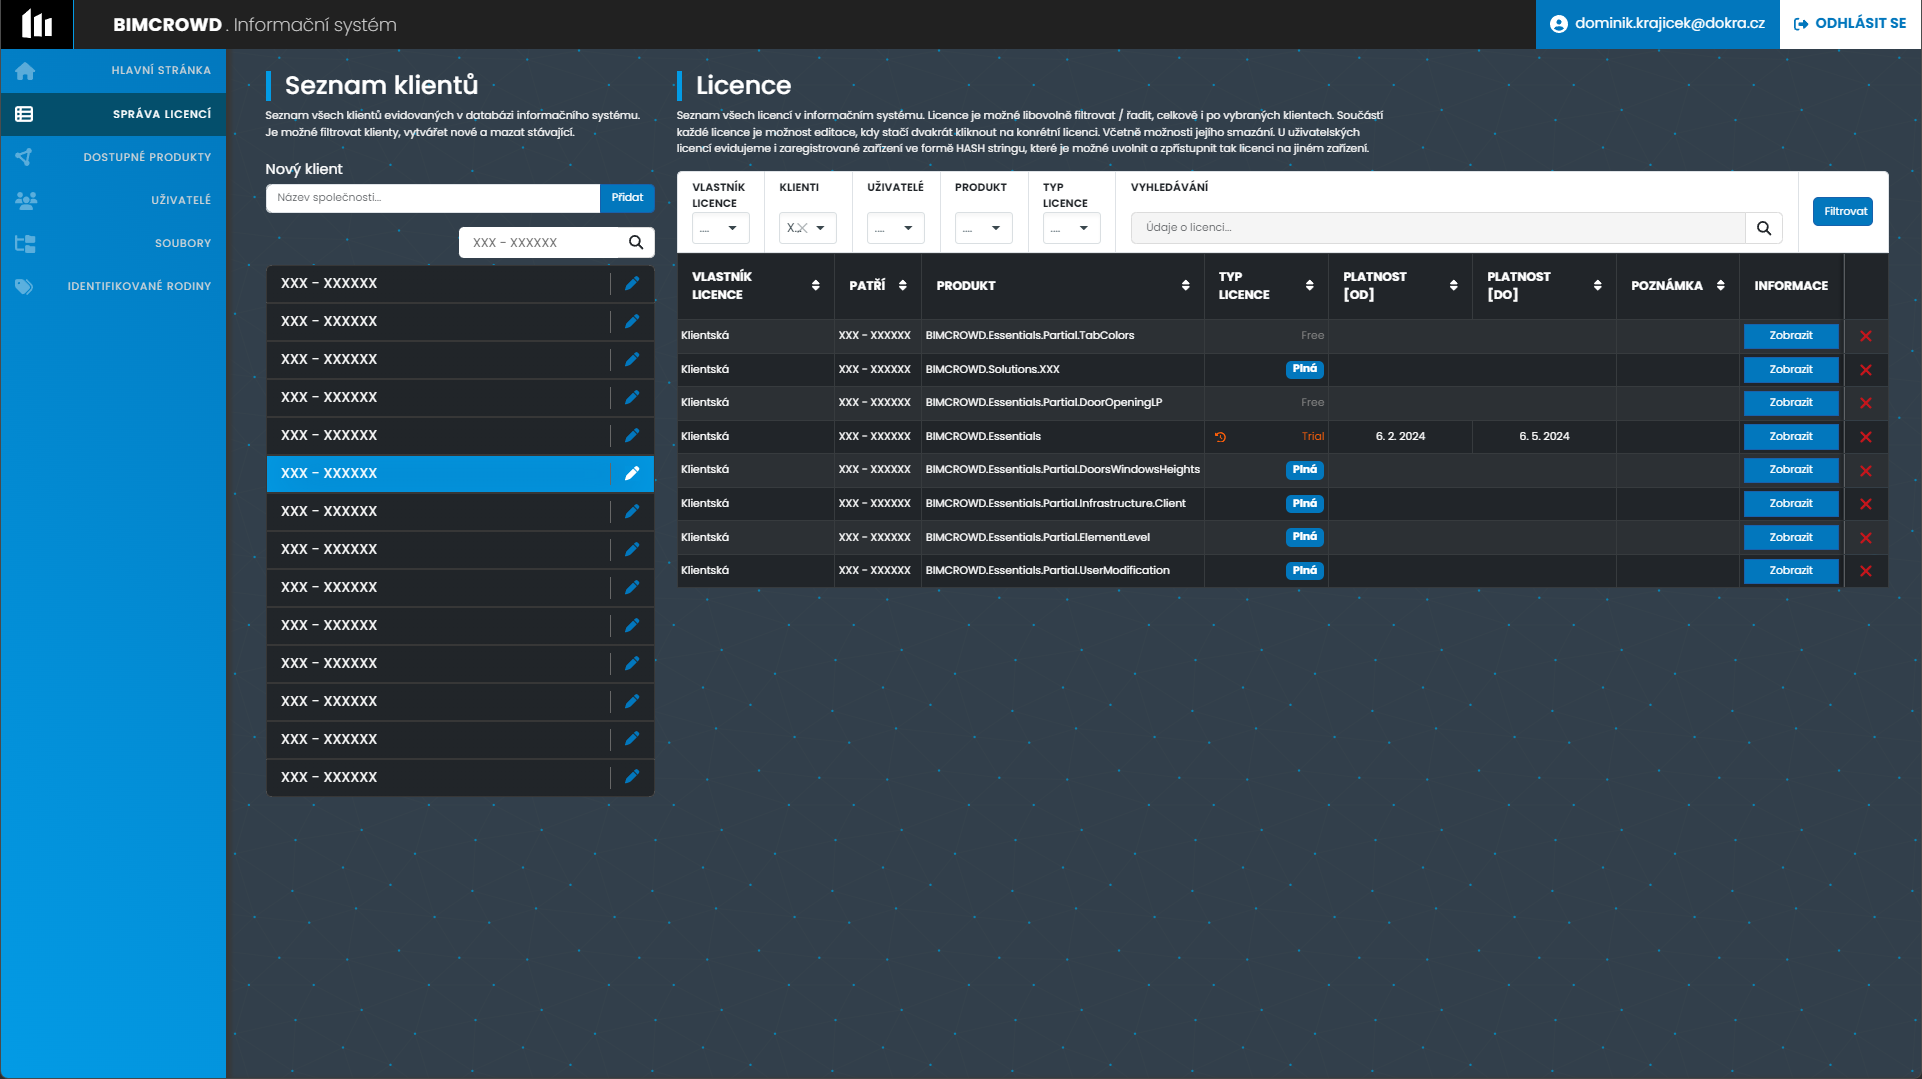Click date 6. 2. 2024 cell
The height and width of the screenshot is (1079, 1922).
tap(1400, 437)
